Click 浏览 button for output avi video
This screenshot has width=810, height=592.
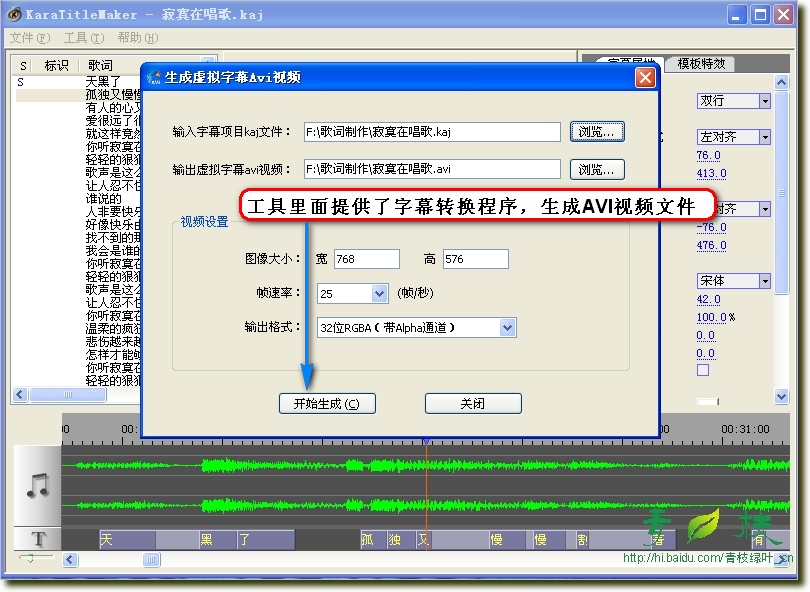597,169
